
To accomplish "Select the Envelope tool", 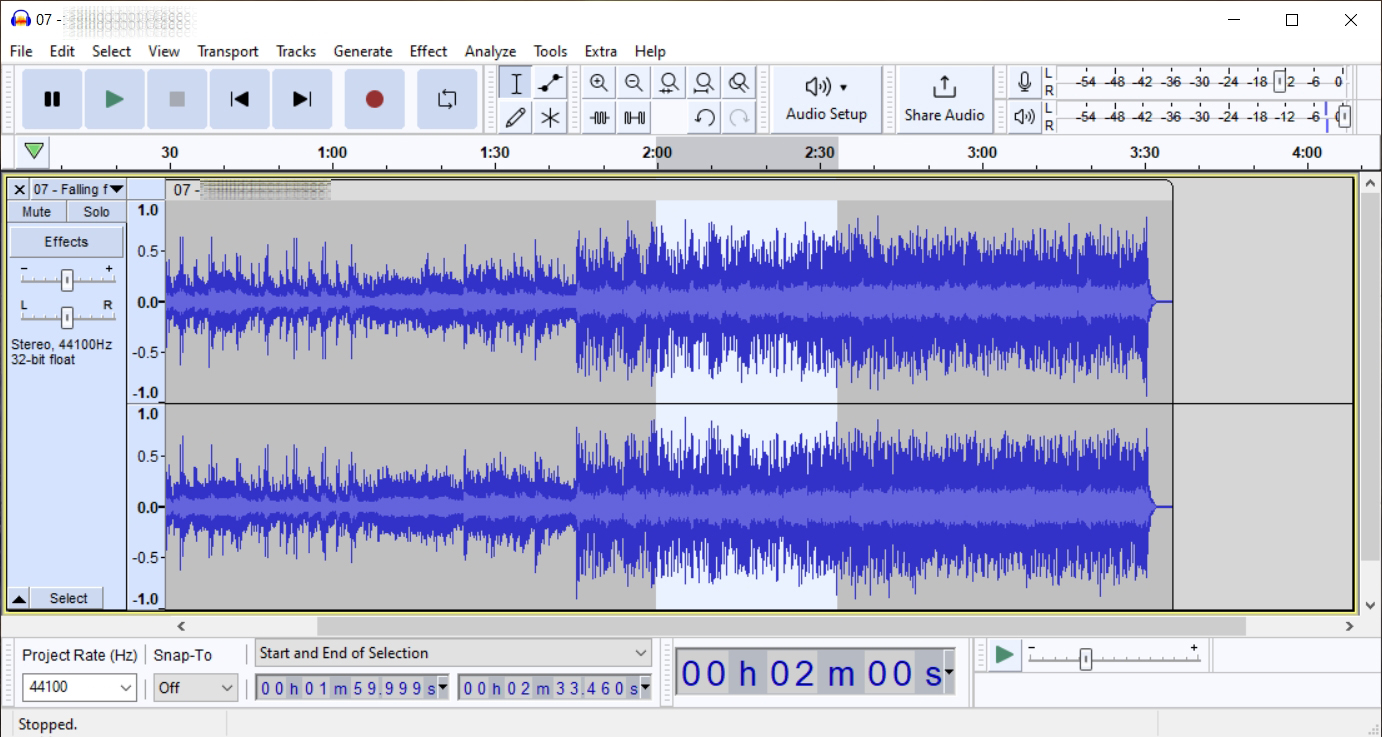I will click(550, 83).
